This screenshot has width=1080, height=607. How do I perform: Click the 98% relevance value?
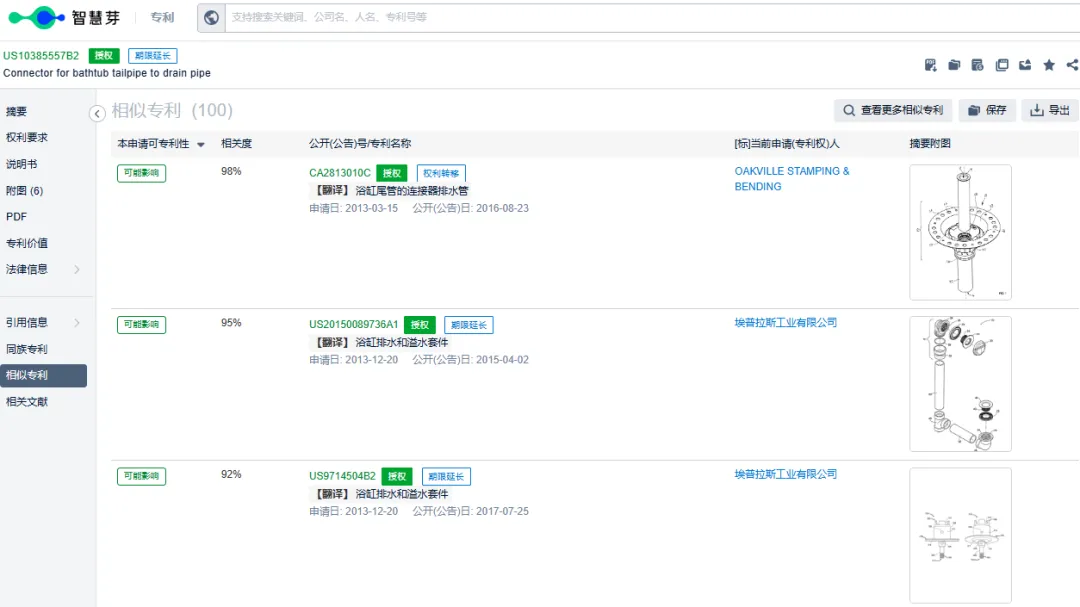(231, 171)
